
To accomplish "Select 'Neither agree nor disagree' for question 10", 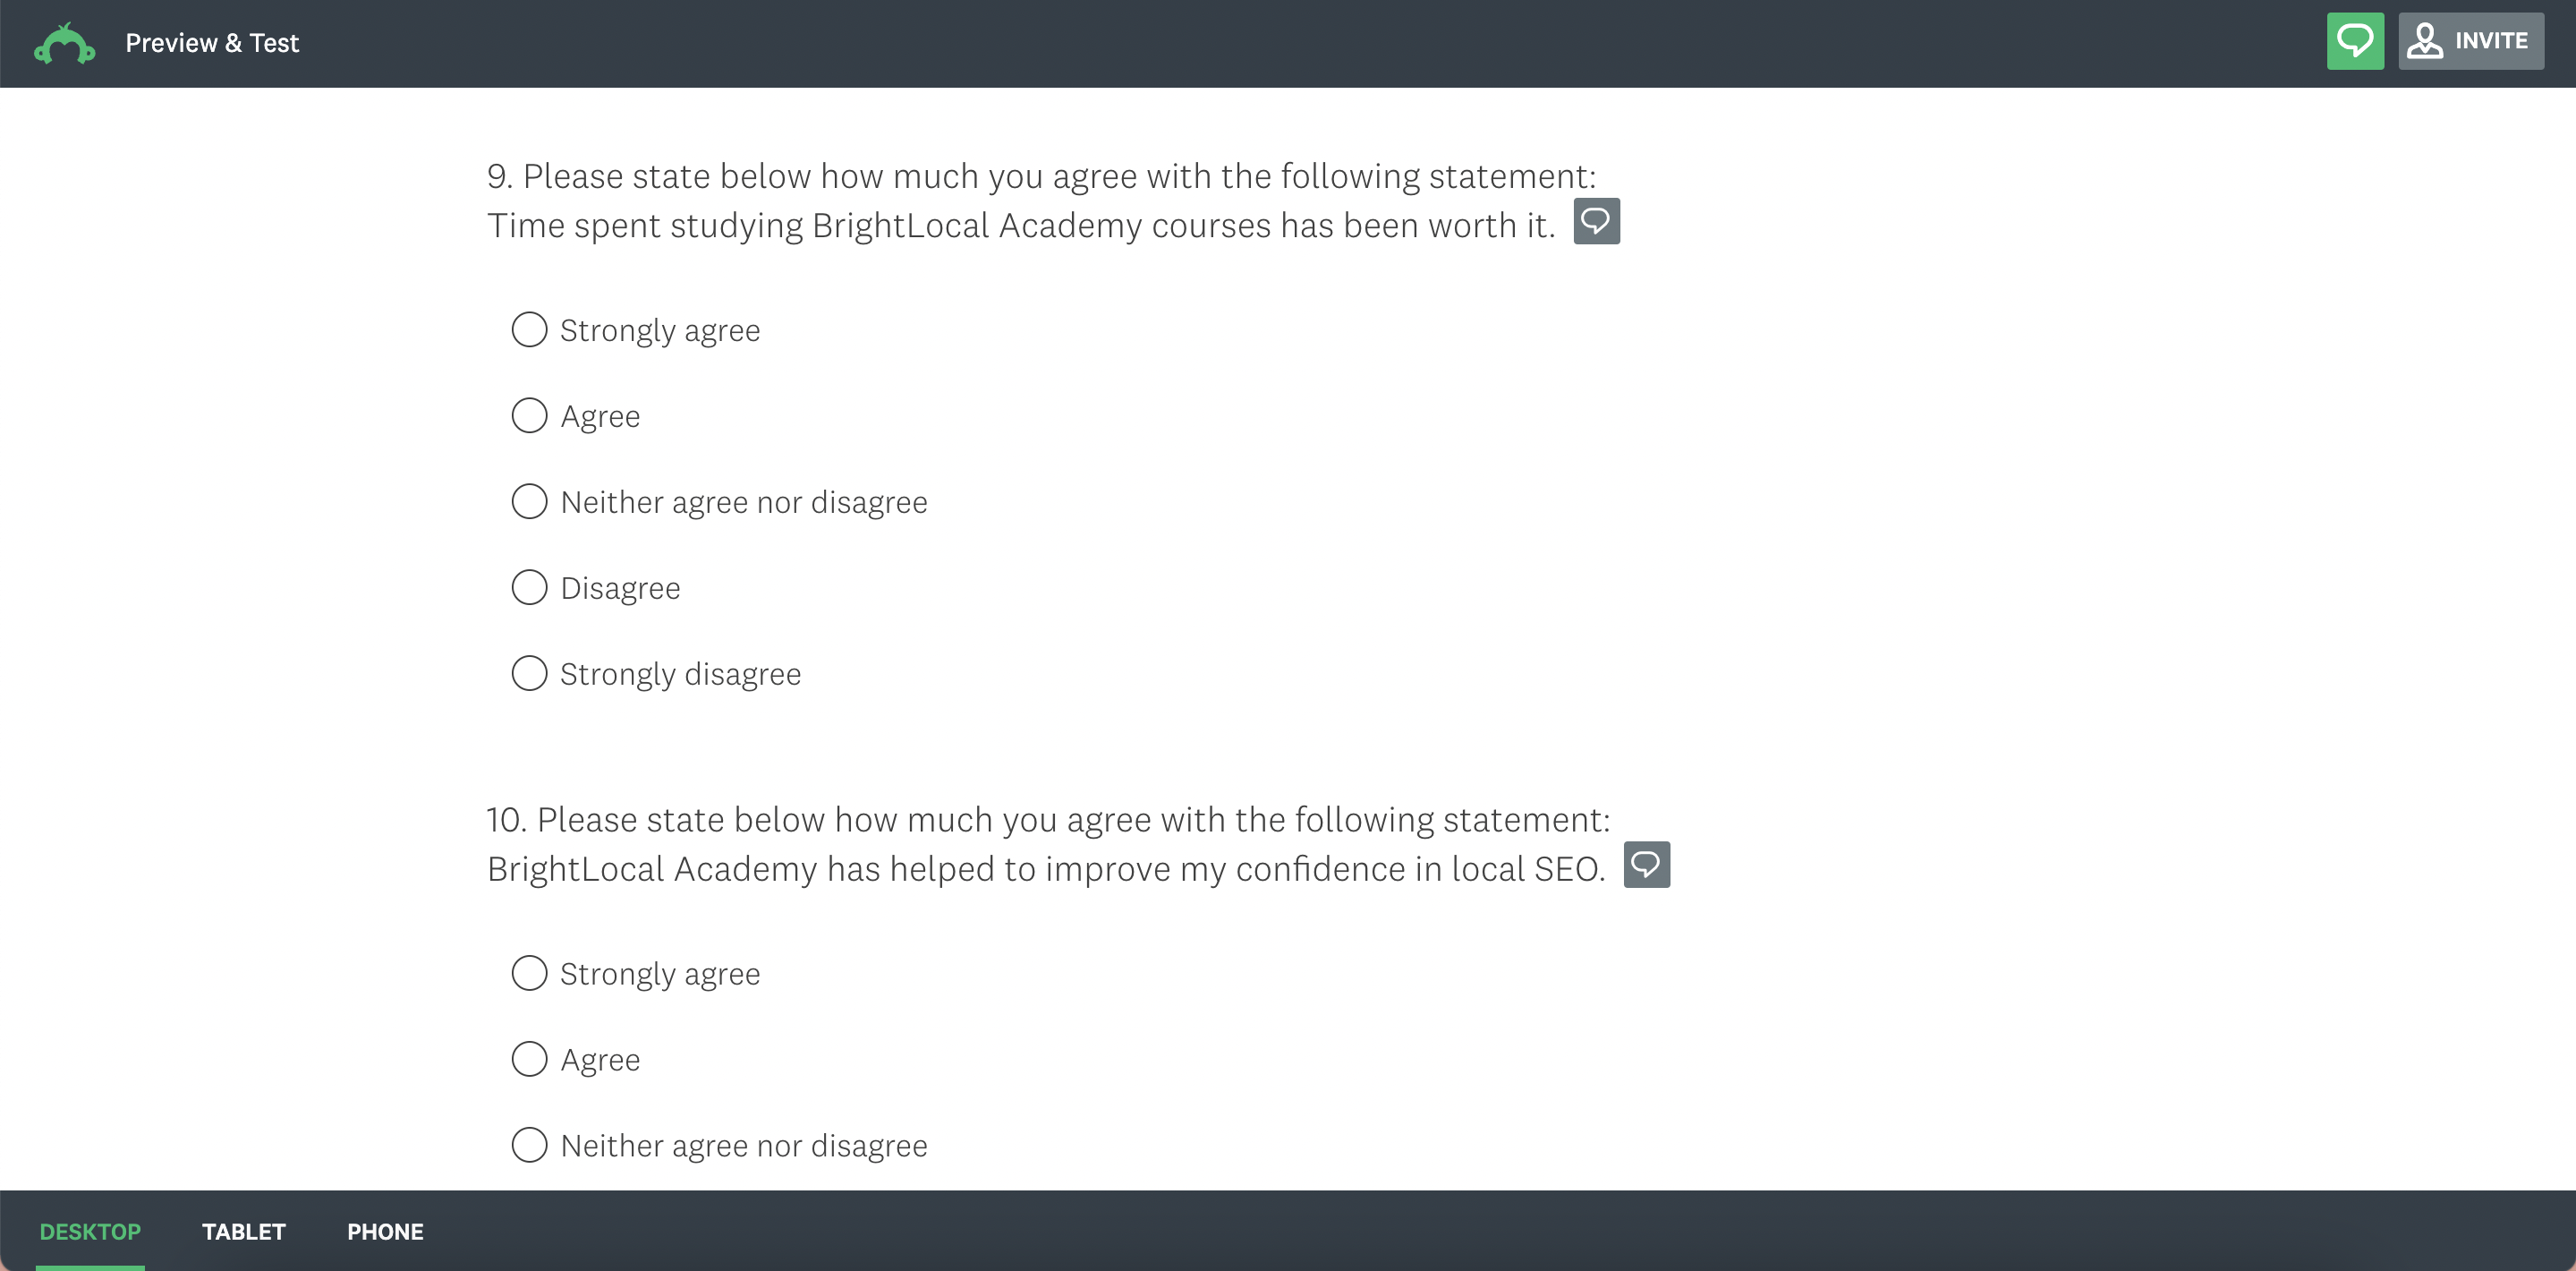I will [x=529, y=1146].
